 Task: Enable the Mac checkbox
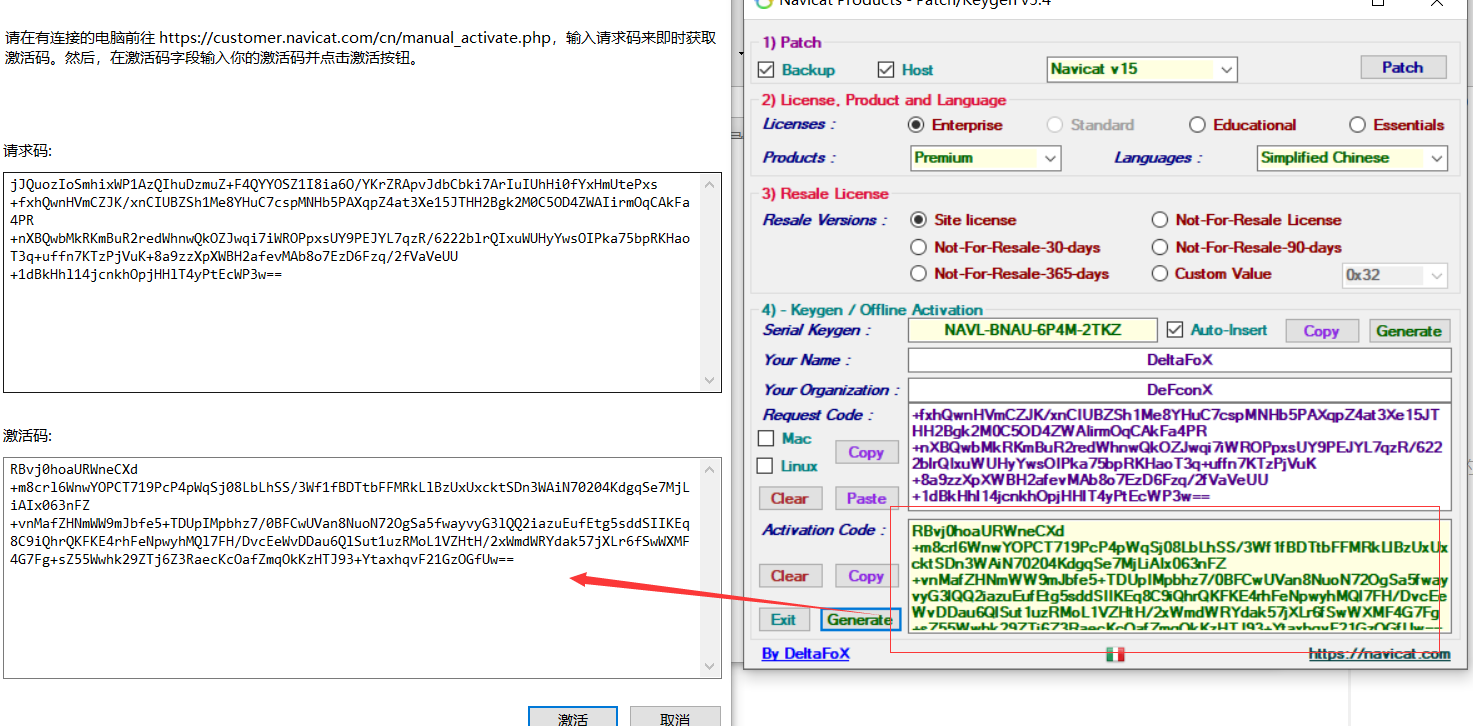tap(767, 438)
